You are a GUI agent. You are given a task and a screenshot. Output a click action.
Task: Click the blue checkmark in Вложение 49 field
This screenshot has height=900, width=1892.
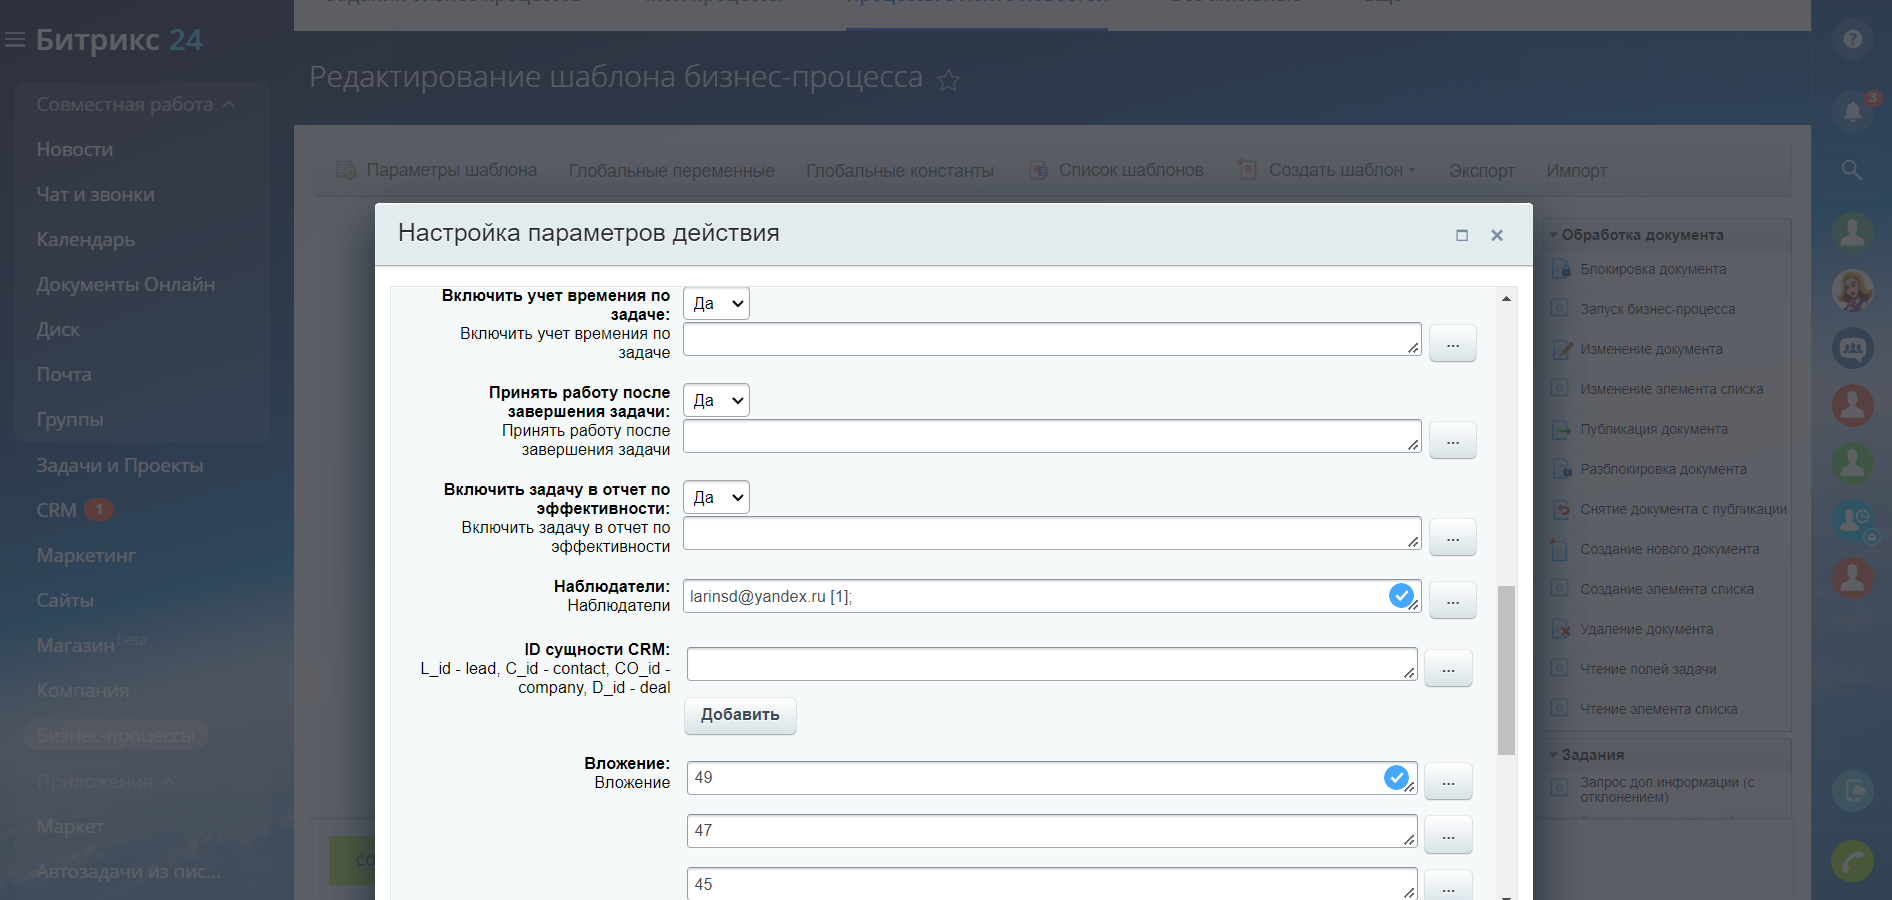[1396, 777]
